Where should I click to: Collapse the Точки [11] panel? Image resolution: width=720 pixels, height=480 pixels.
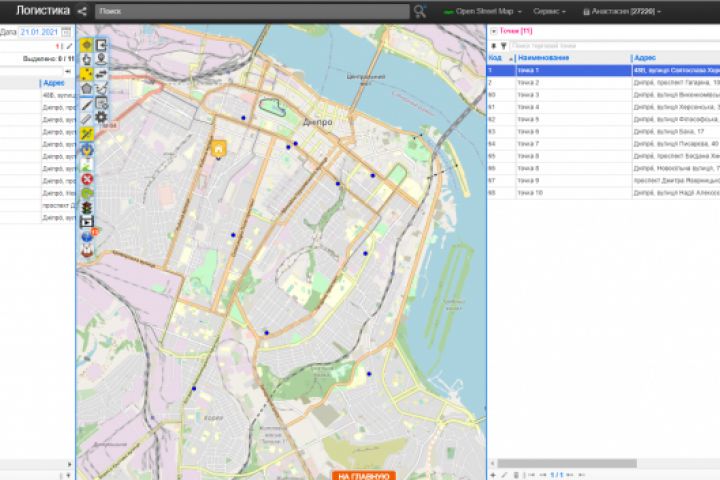coord(494,31)
